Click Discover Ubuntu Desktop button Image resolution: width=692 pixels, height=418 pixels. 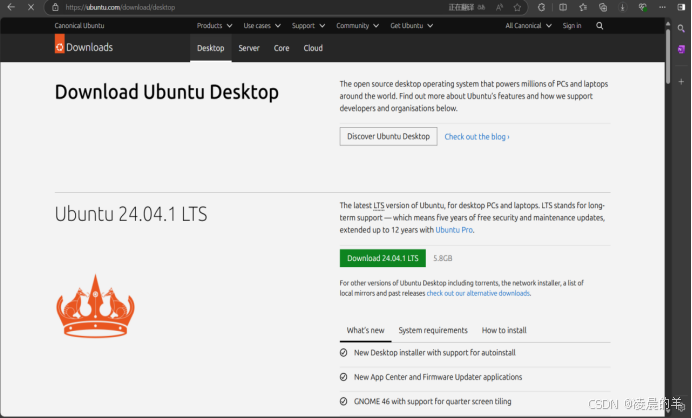click(x=388, y=136)
